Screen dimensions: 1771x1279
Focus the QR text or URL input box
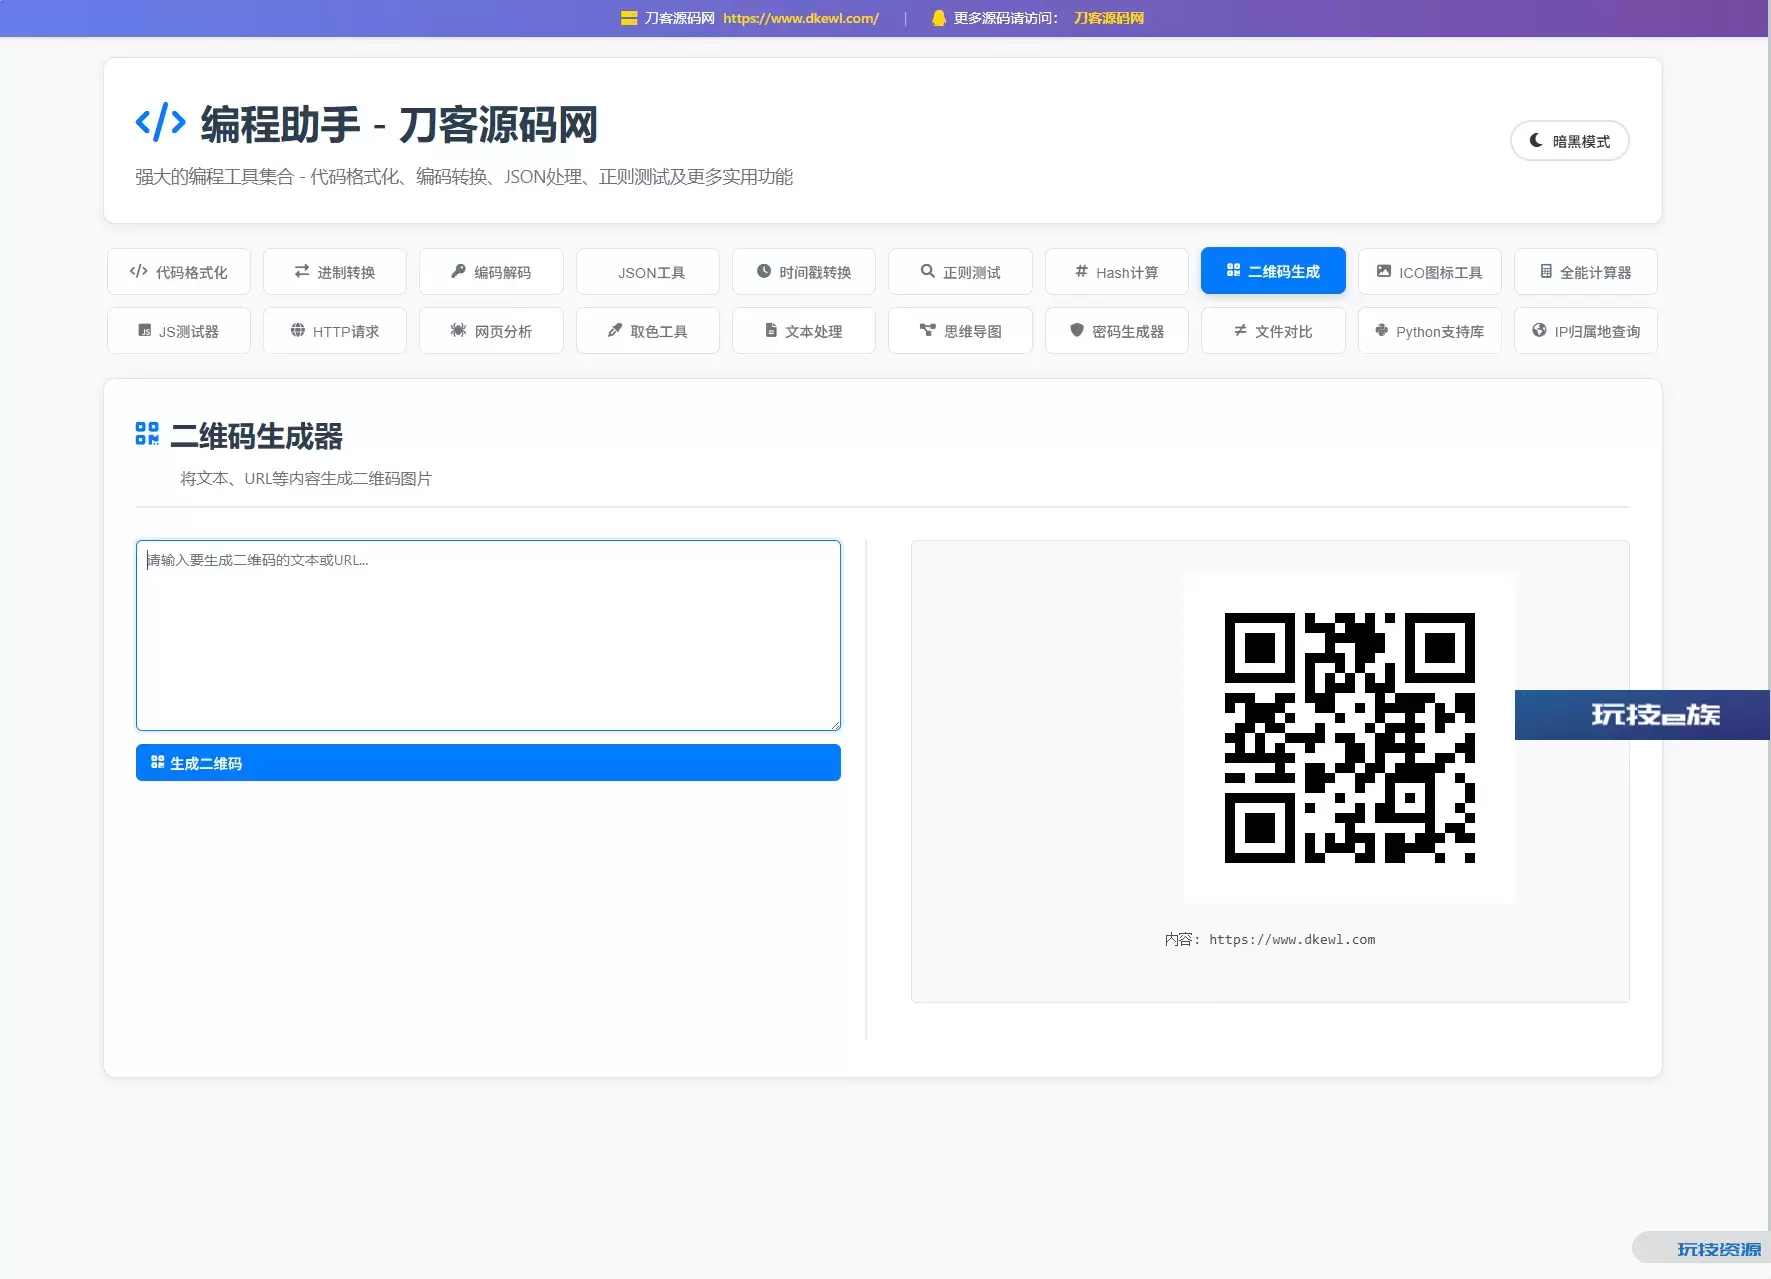488,635
